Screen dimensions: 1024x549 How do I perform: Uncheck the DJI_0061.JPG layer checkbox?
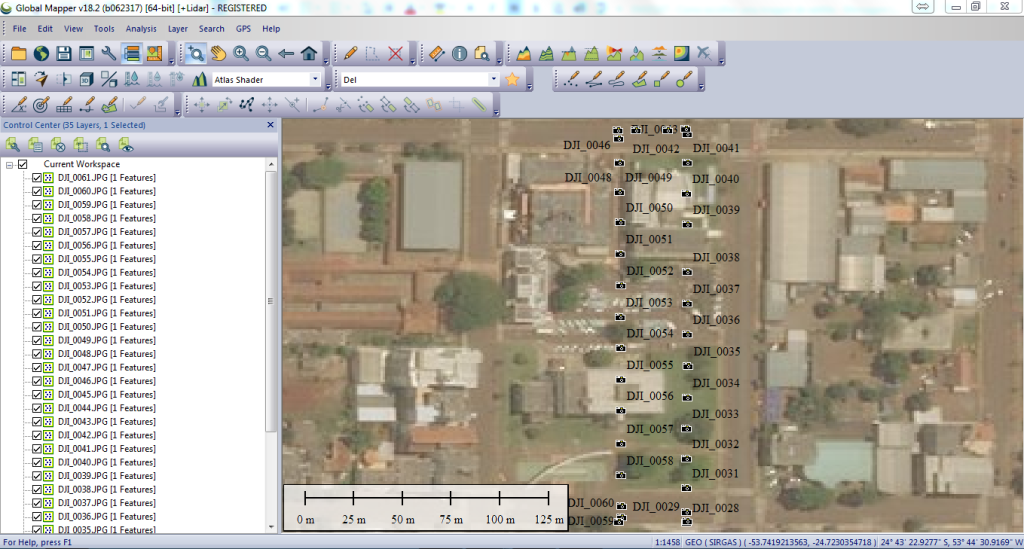tap(37, 178)
